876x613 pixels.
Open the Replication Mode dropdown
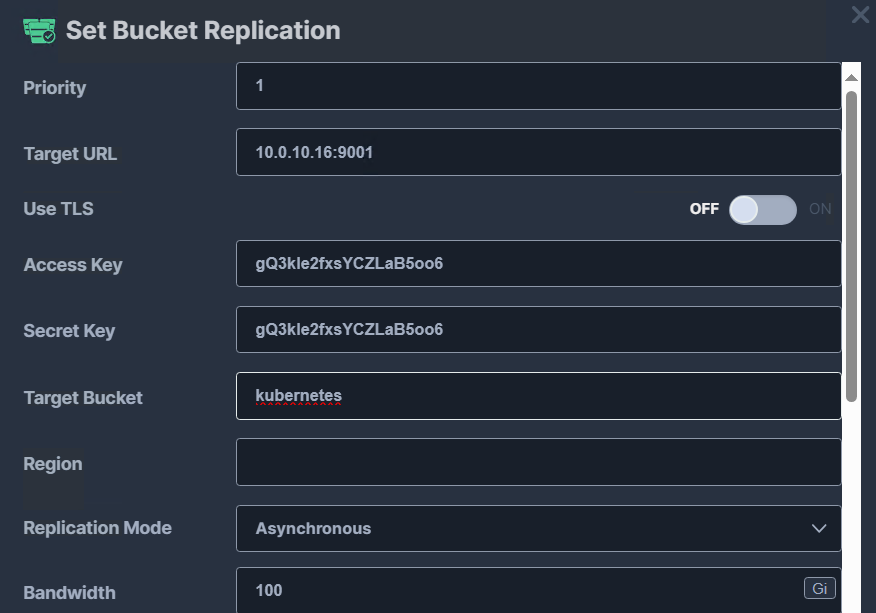pyautogui.click(x=538, y=528)
